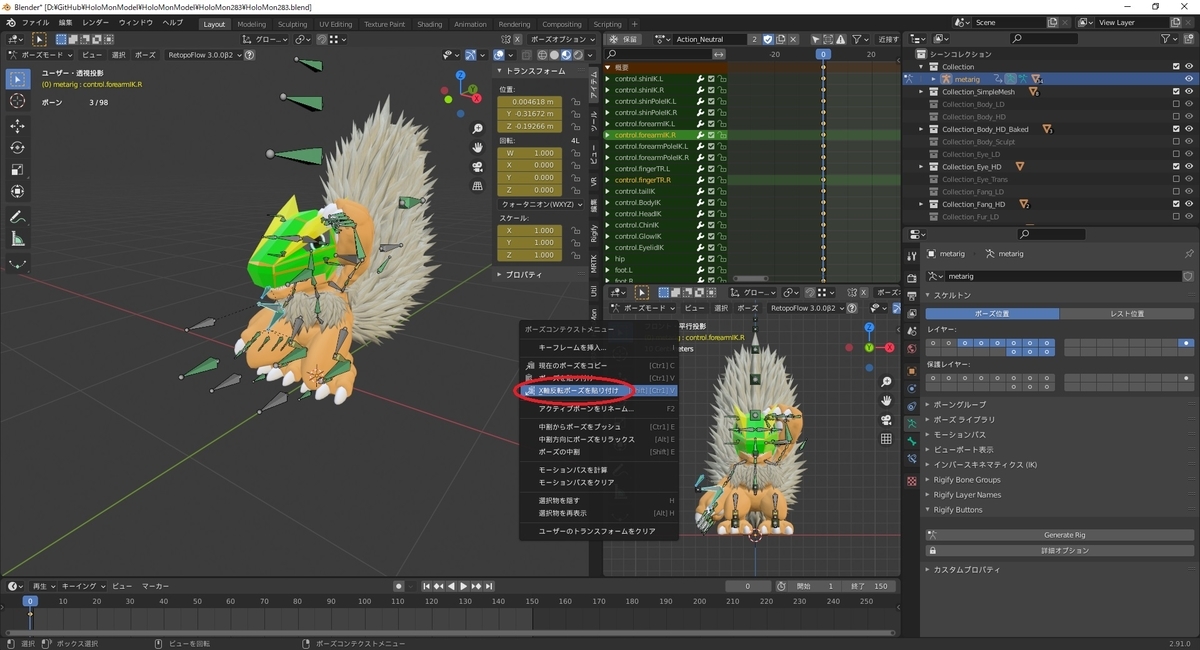Hide Collection_SimpleMesh with eye icon

(x=1189, y=91)
